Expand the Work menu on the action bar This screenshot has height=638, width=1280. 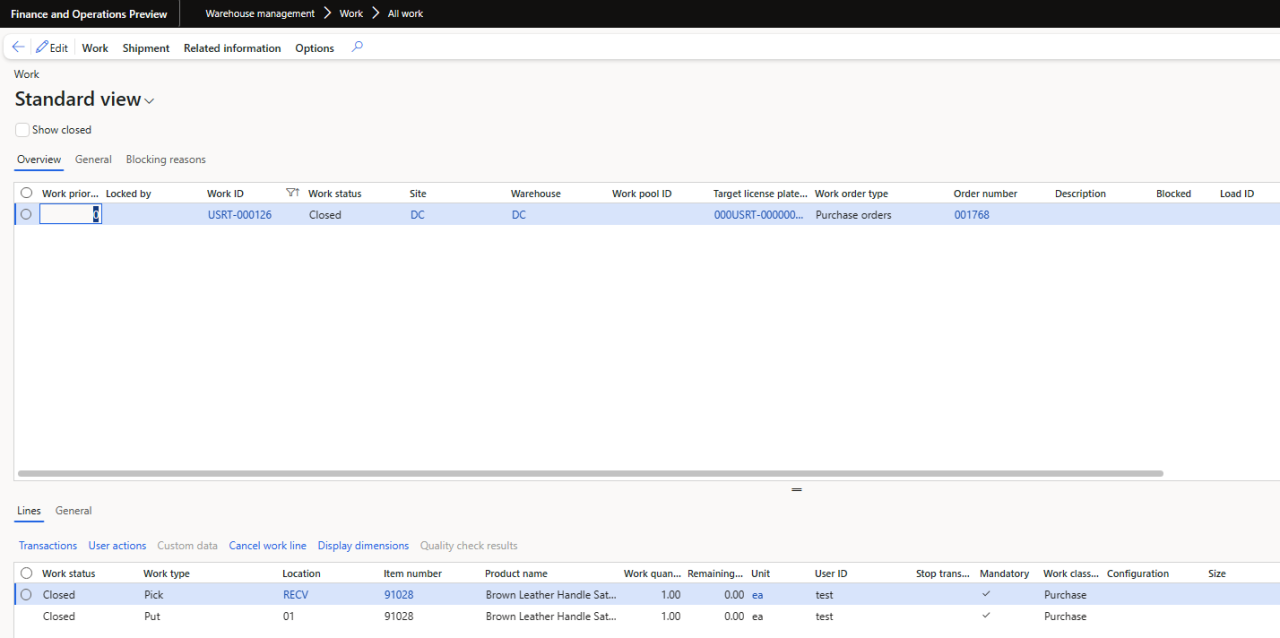94,47
